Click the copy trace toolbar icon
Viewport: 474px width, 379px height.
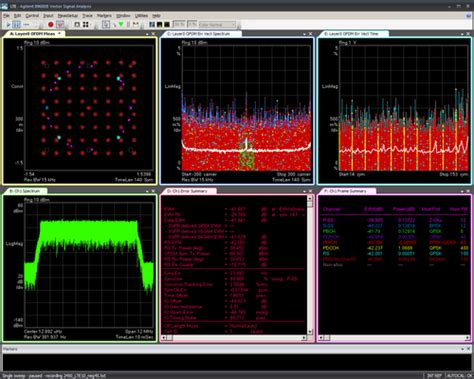point(106,25)
